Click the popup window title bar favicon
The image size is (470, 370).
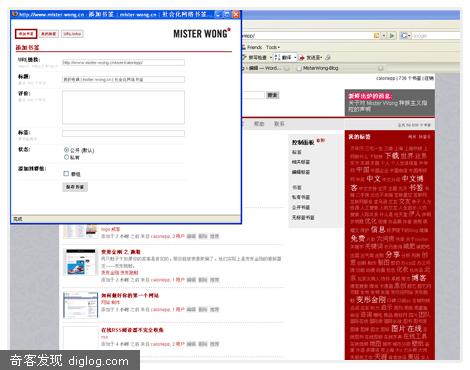click(15, 14)
